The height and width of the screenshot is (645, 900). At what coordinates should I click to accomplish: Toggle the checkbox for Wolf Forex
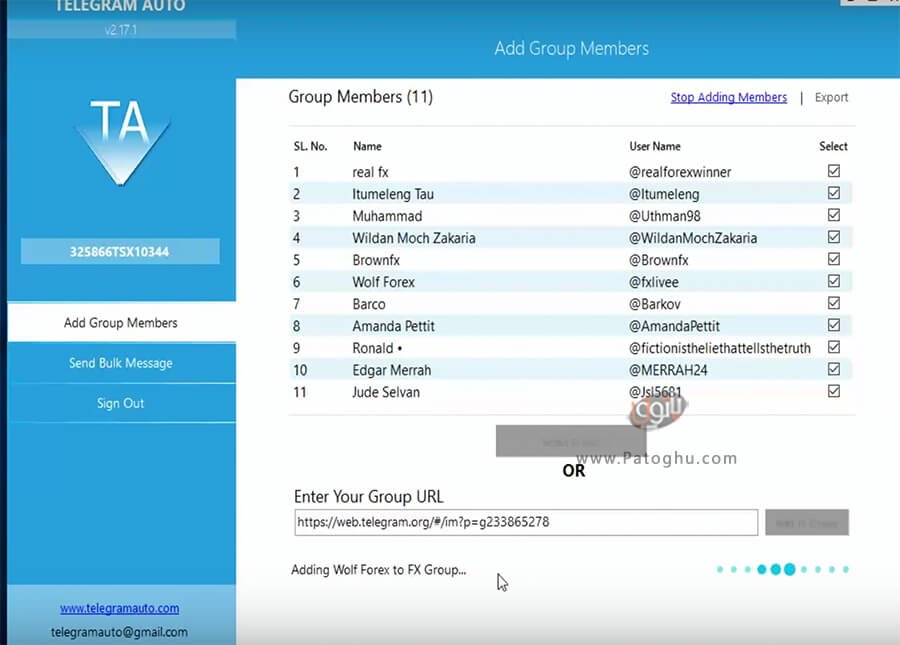pos(833,281)
